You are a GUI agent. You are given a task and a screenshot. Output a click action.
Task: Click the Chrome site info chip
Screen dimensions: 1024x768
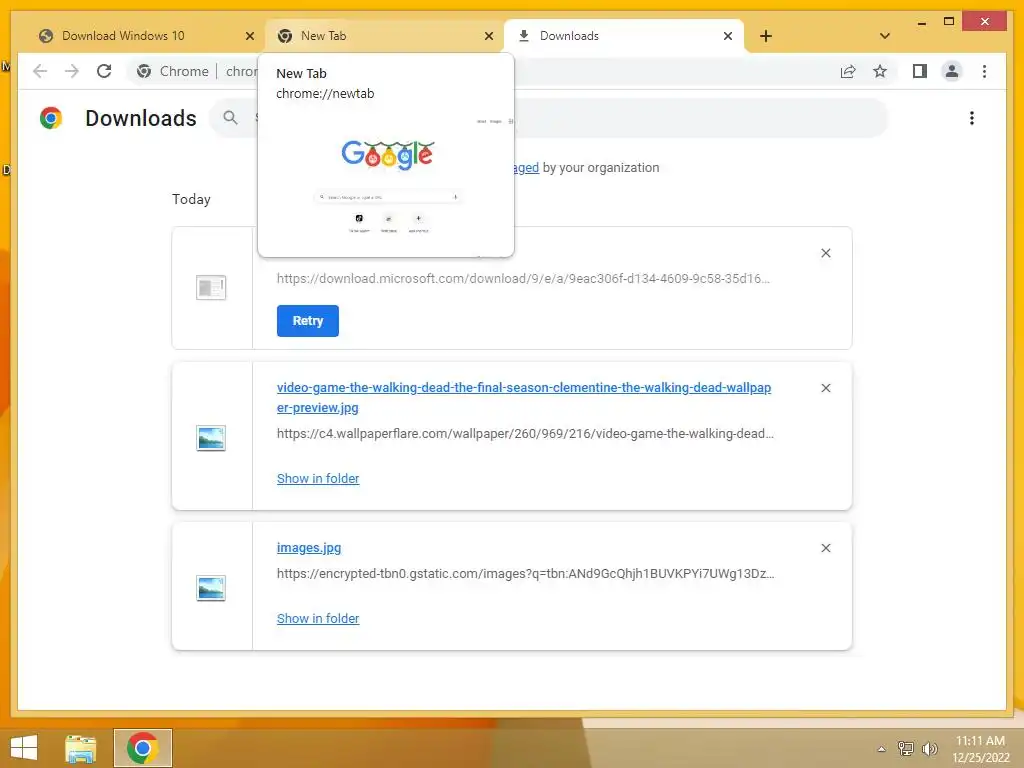click(x=173, y=71)
